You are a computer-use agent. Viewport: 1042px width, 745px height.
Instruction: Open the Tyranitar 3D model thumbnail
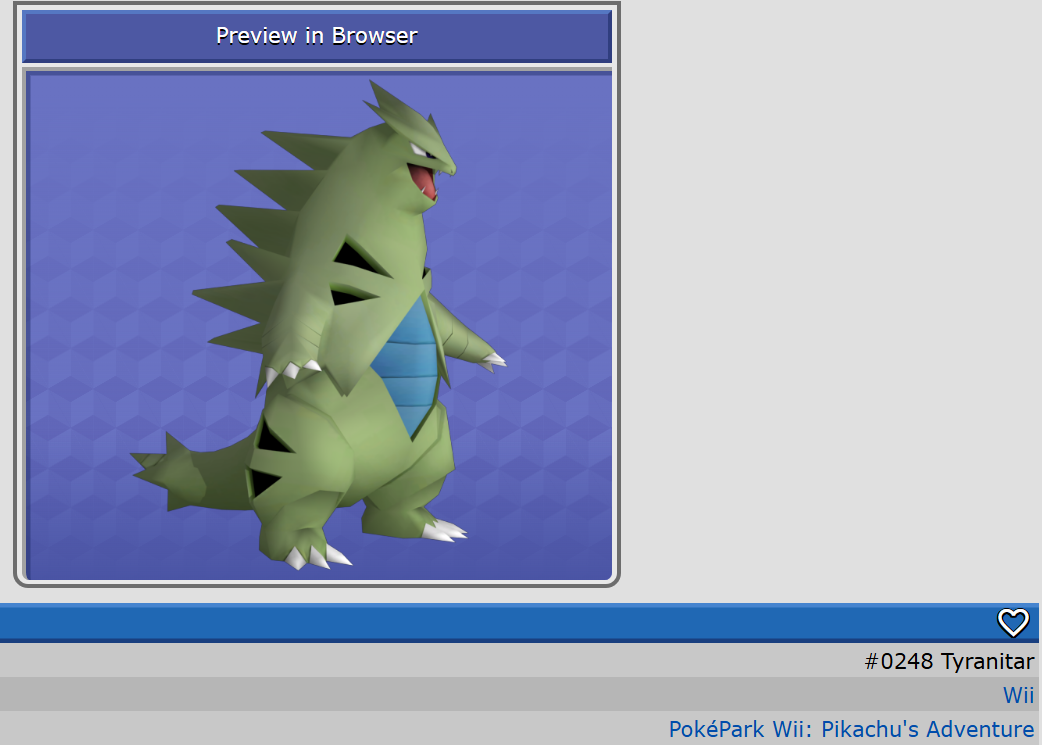[x=319, y=326]
